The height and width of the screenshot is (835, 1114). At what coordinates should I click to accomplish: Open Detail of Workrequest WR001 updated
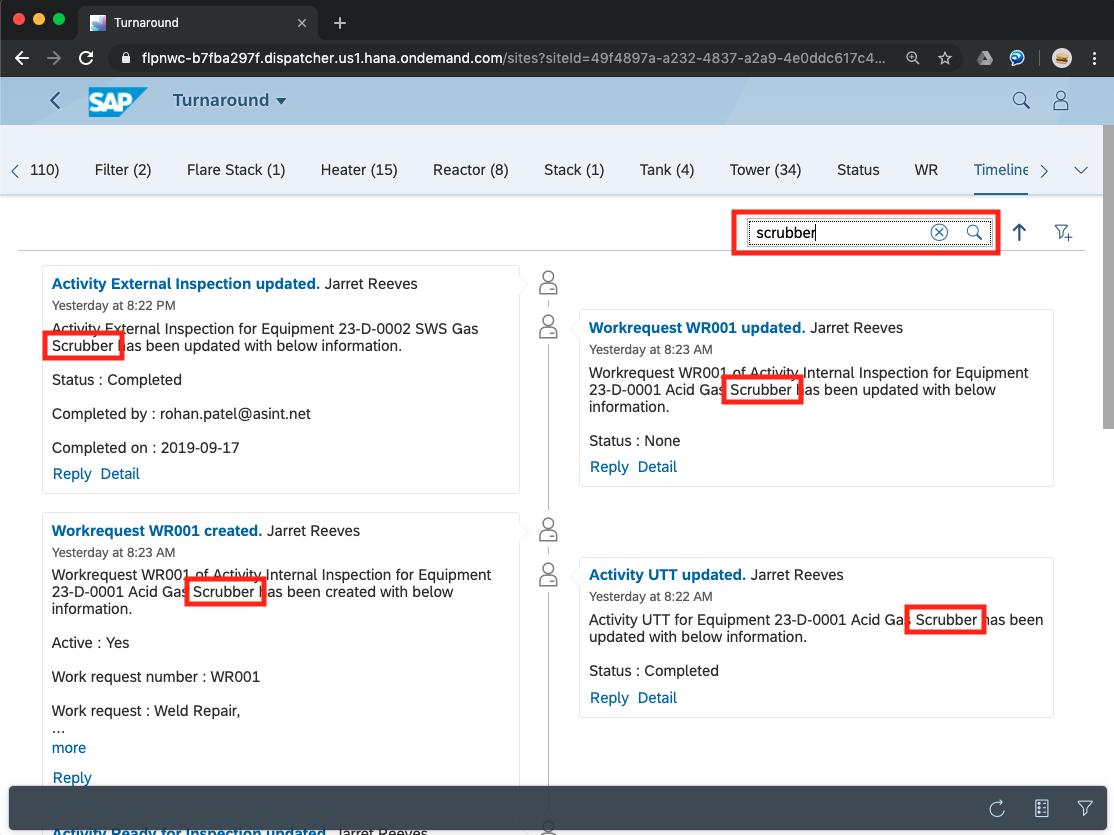[x=657, y=467]
